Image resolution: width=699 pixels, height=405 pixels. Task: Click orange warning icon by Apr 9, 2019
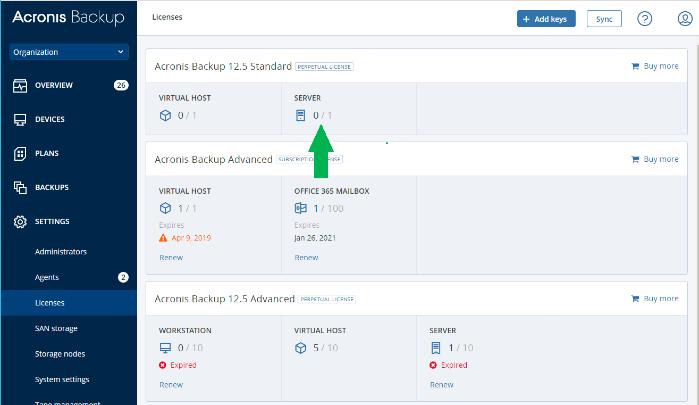tap(163, 238)
